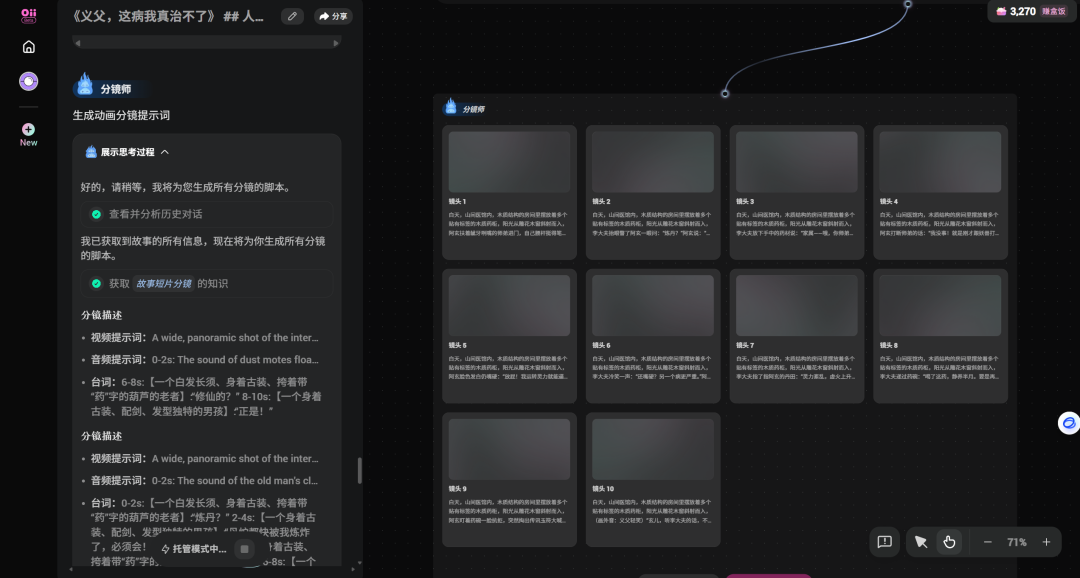Select the 镜头 10 thumbnail
The height and width of the screenshot is (578, 1080).
point(653,449)
